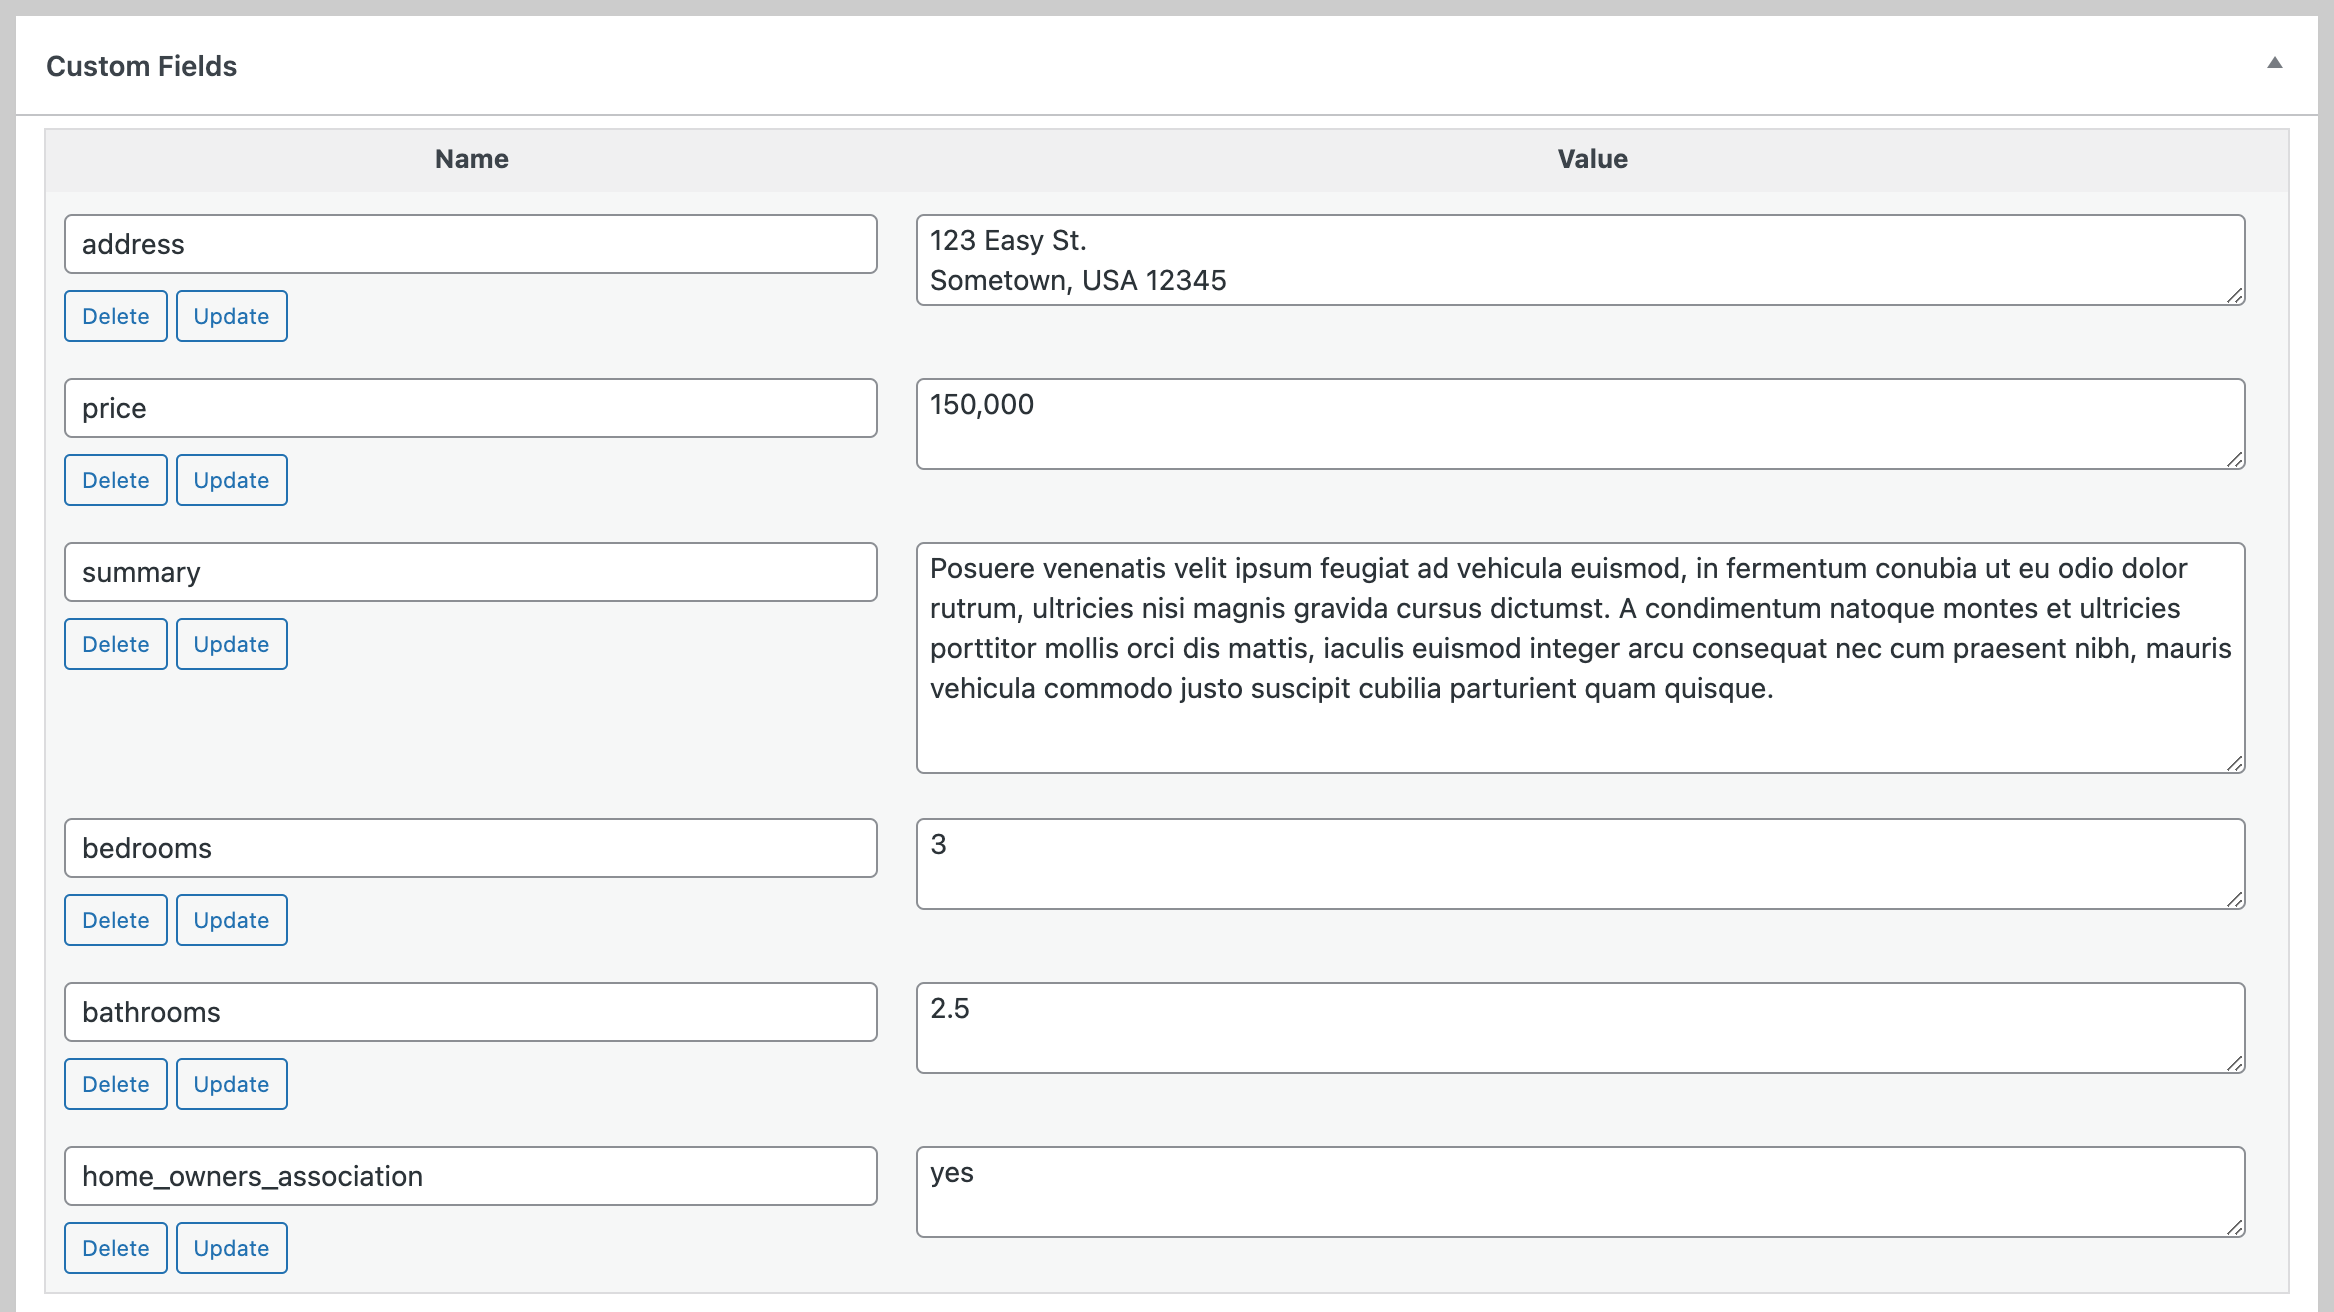
Task: Update the address custom field
Action: pyautogui.click(x=231, y=316)
